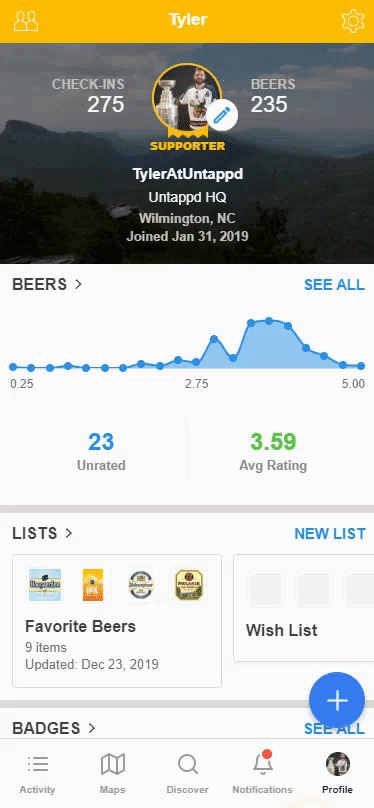The width and height of the screenshot is (374, 808).
Task: Open the Maps tab
Action: click(112, 773)
